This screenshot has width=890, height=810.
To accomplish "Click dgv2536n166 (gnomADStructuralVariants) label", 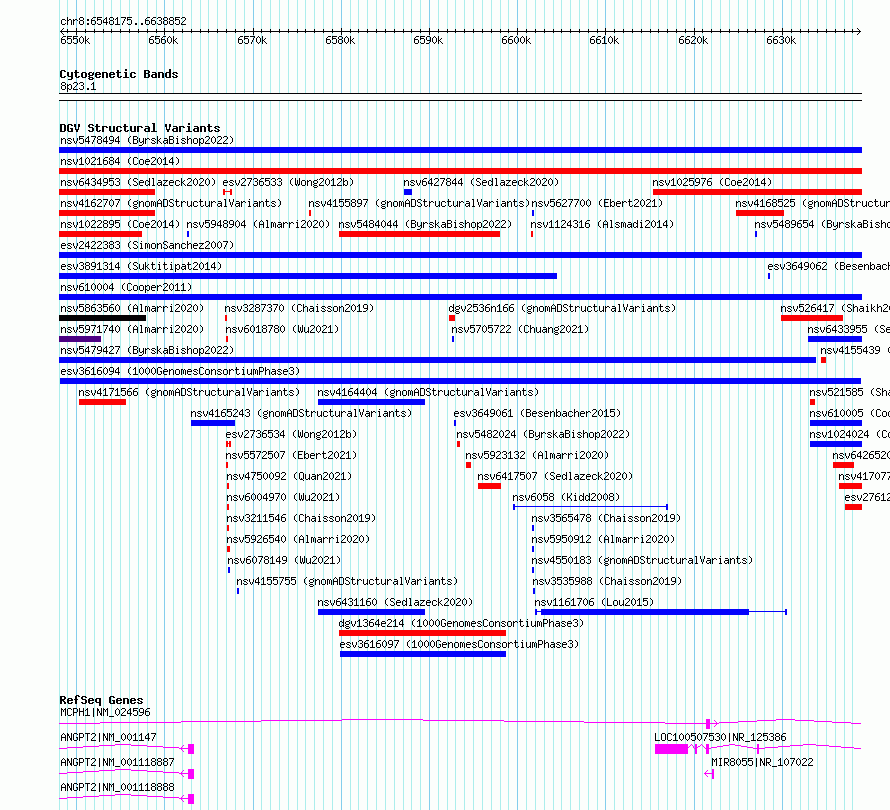I will pyautogui.click(x=562, y=308).
